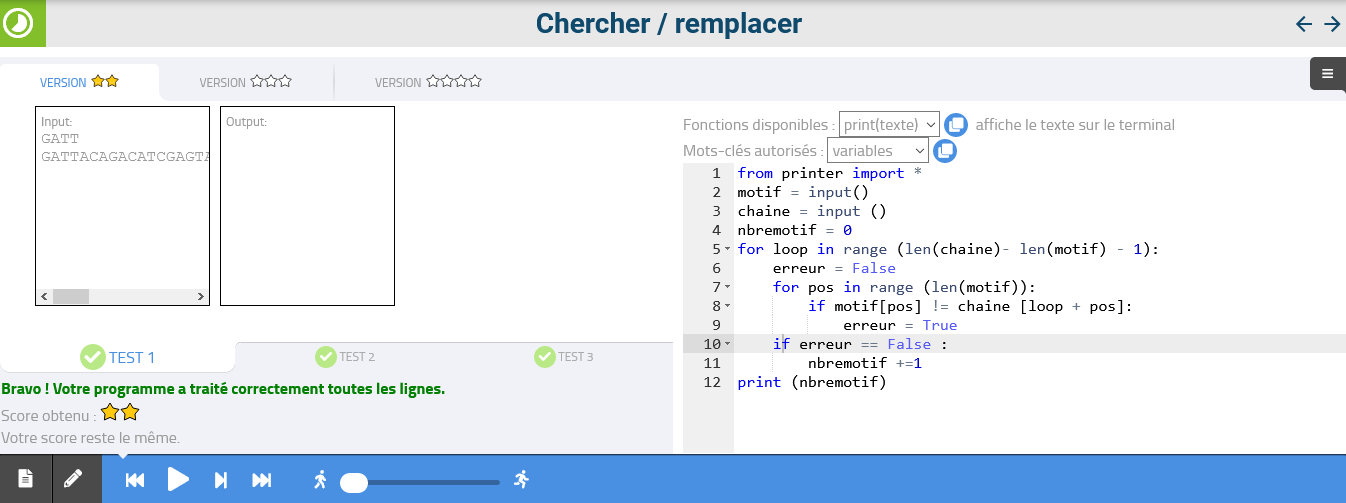
Task: Open the TEST 2 tab
Action: (345, 357)
